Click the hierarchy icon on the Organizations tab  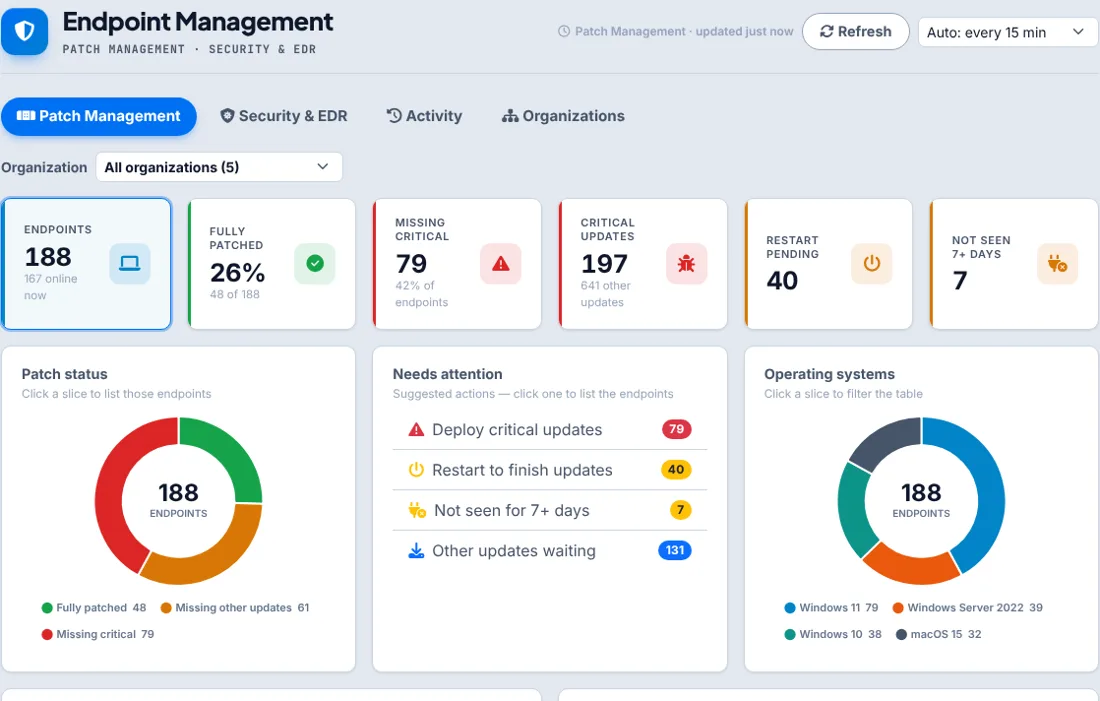510,116
